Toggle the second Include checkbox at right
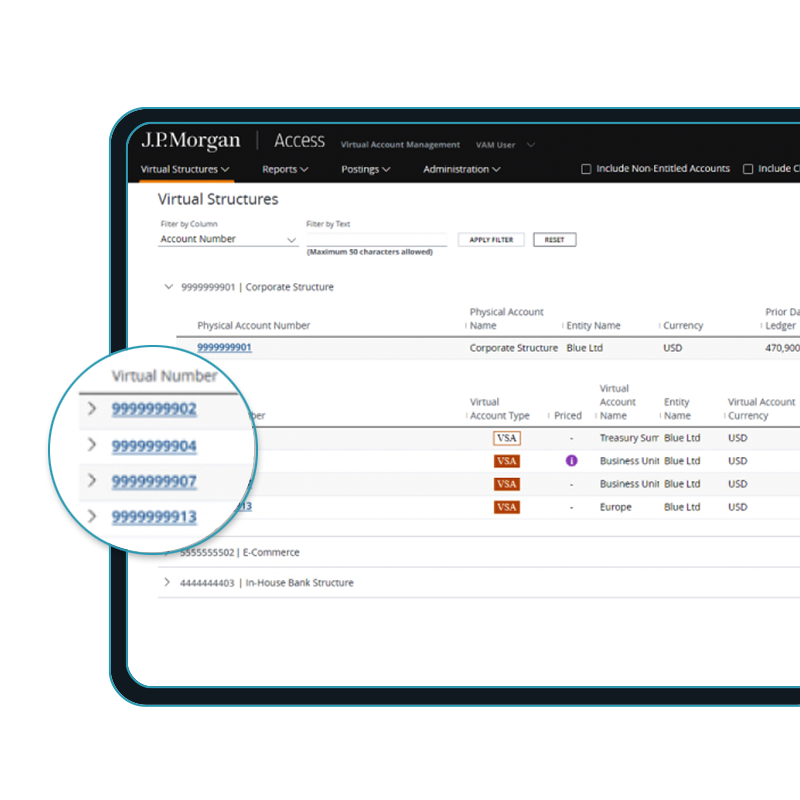 pos(748,169)
